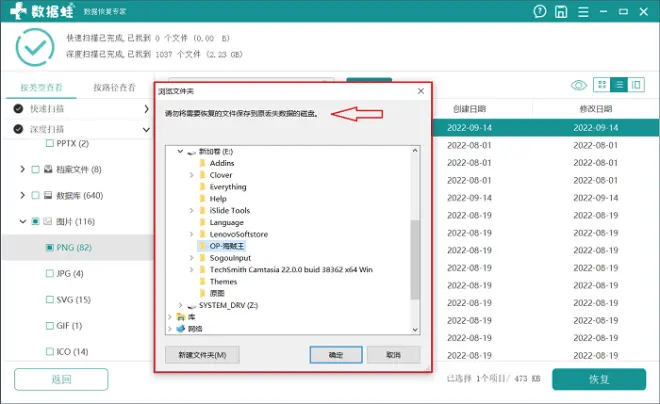Open the help icon in title bar

click(x=540, y=11)
